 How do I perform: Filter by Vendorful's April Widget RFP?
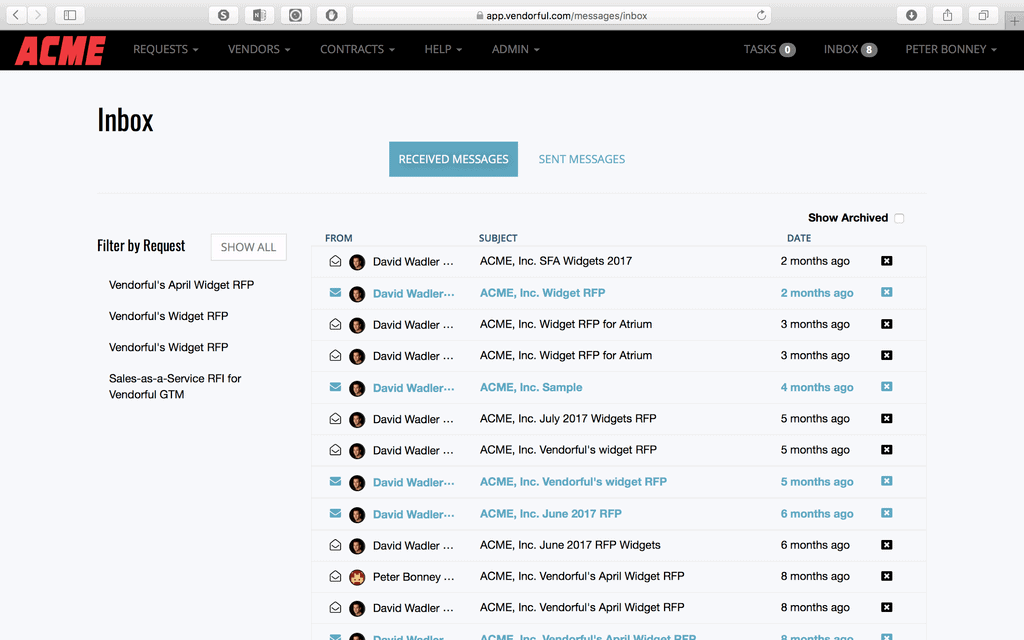[181, 285]
